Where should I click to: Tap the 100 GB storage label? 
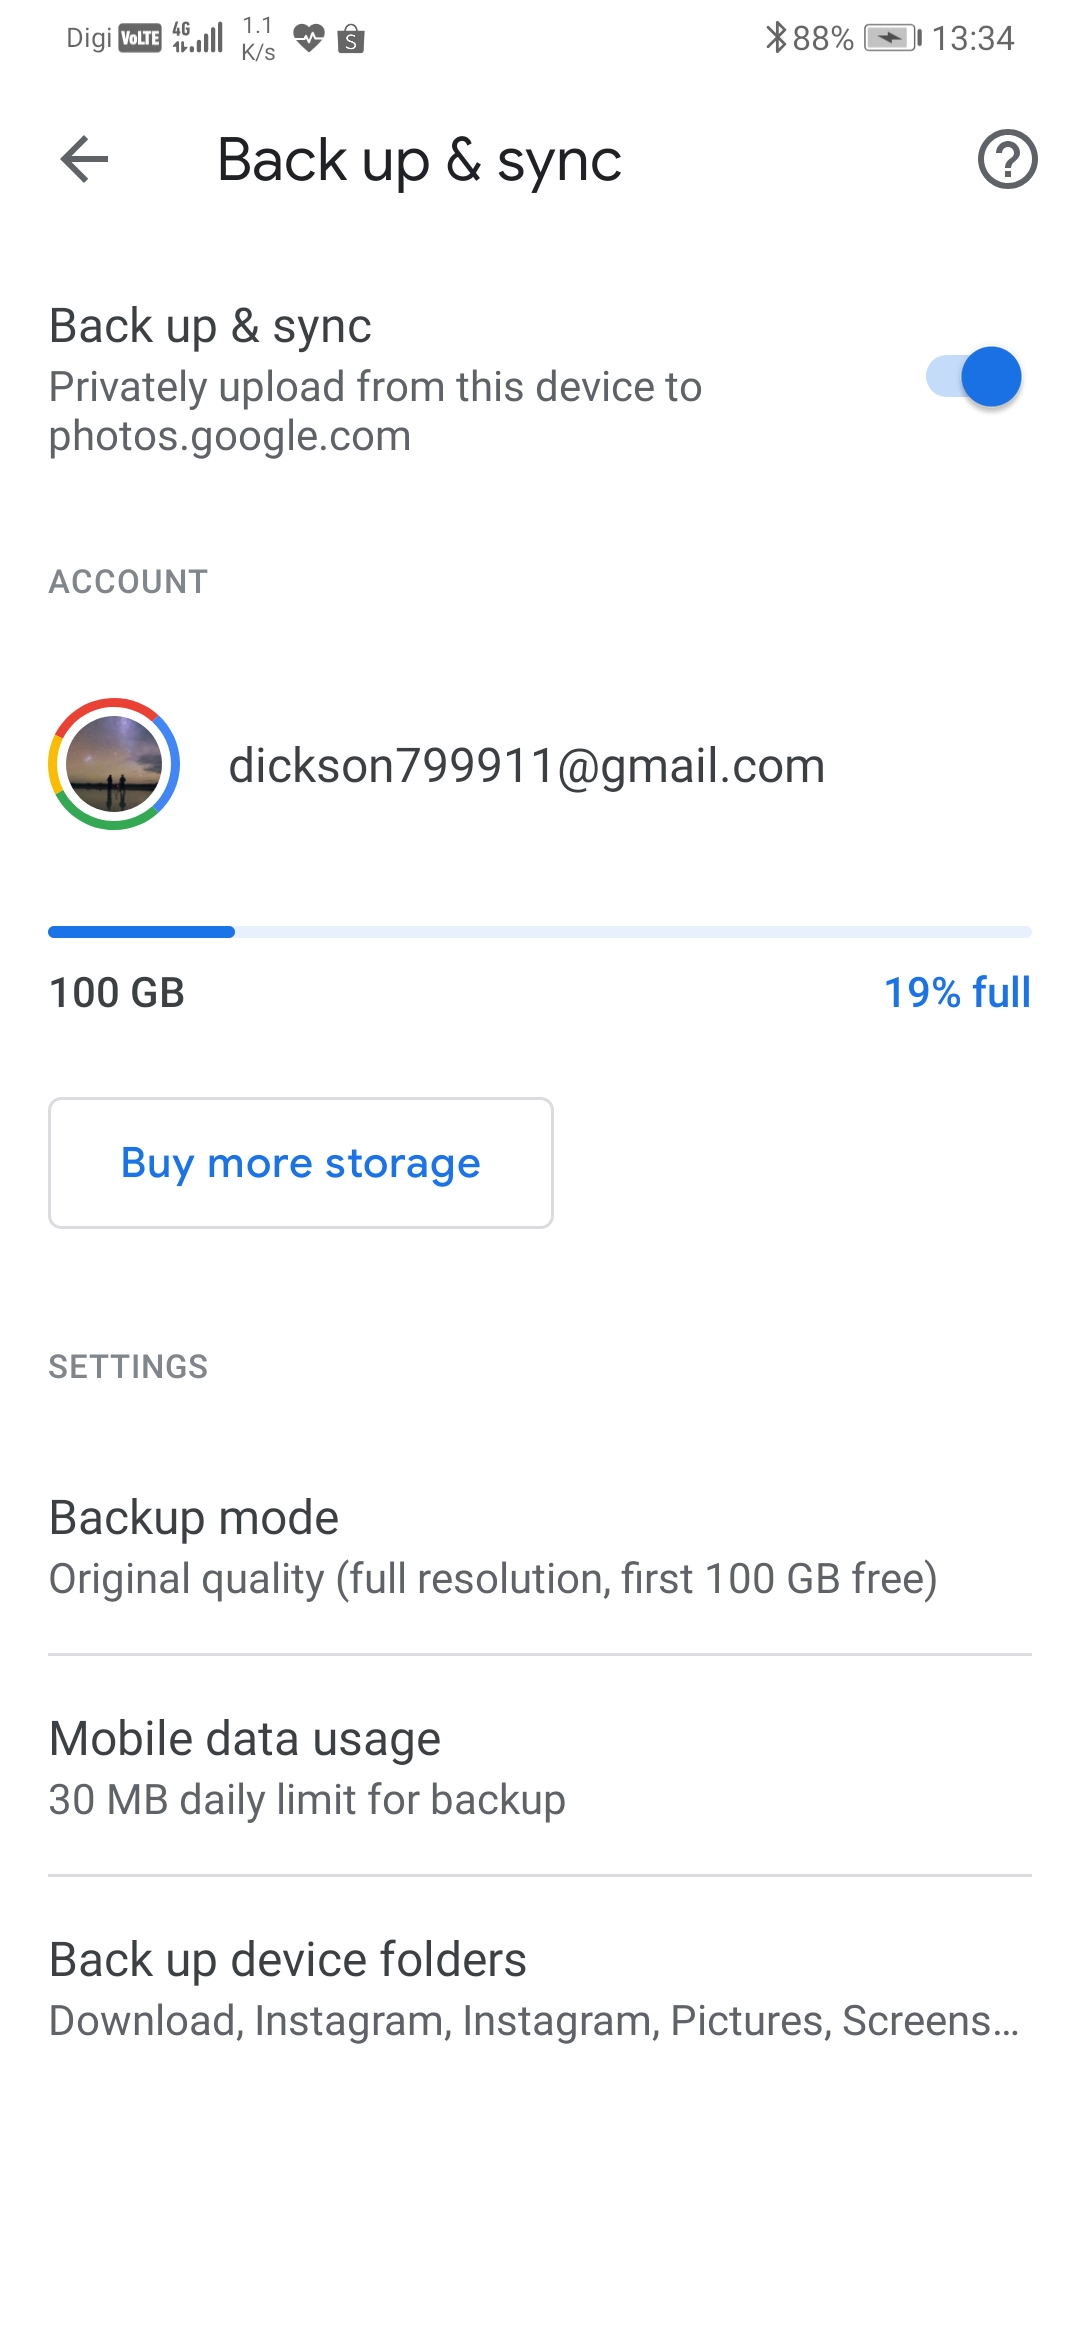[117, 993]
